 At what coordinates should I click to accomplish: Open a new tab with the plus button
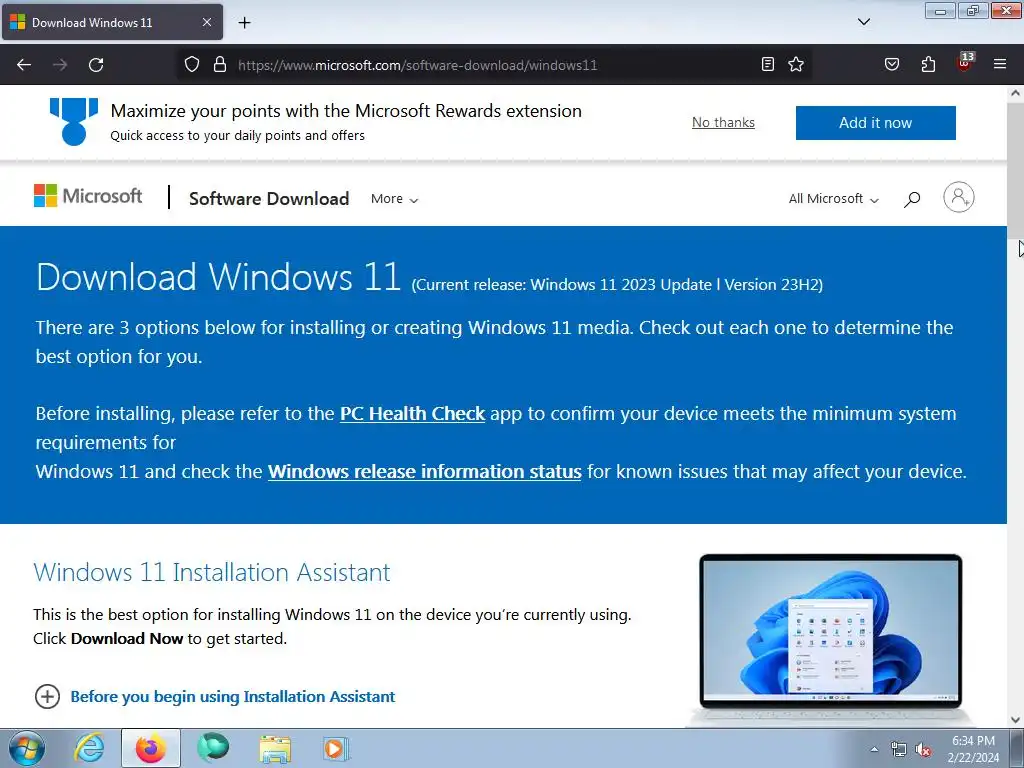244,22
